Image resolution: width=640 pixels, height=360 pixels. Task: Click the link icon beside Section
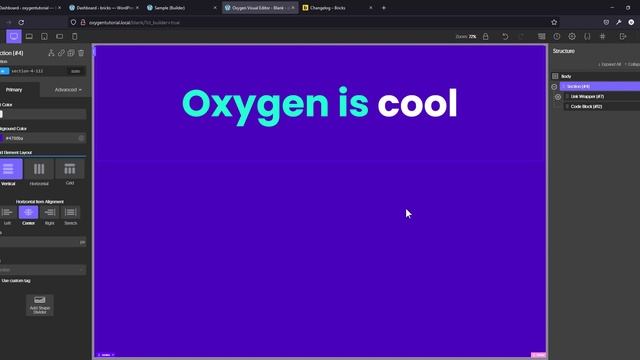(x=61, y=53)
